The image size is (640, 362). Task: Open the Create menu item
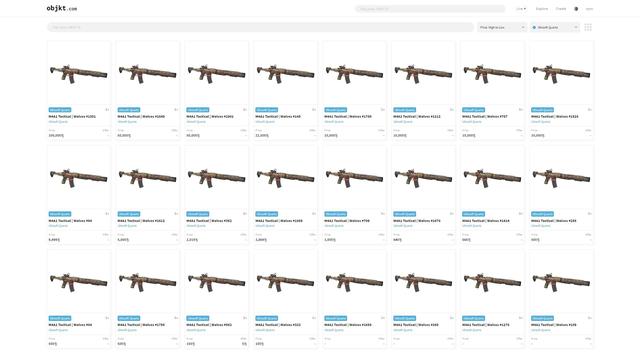pos(561,9)
